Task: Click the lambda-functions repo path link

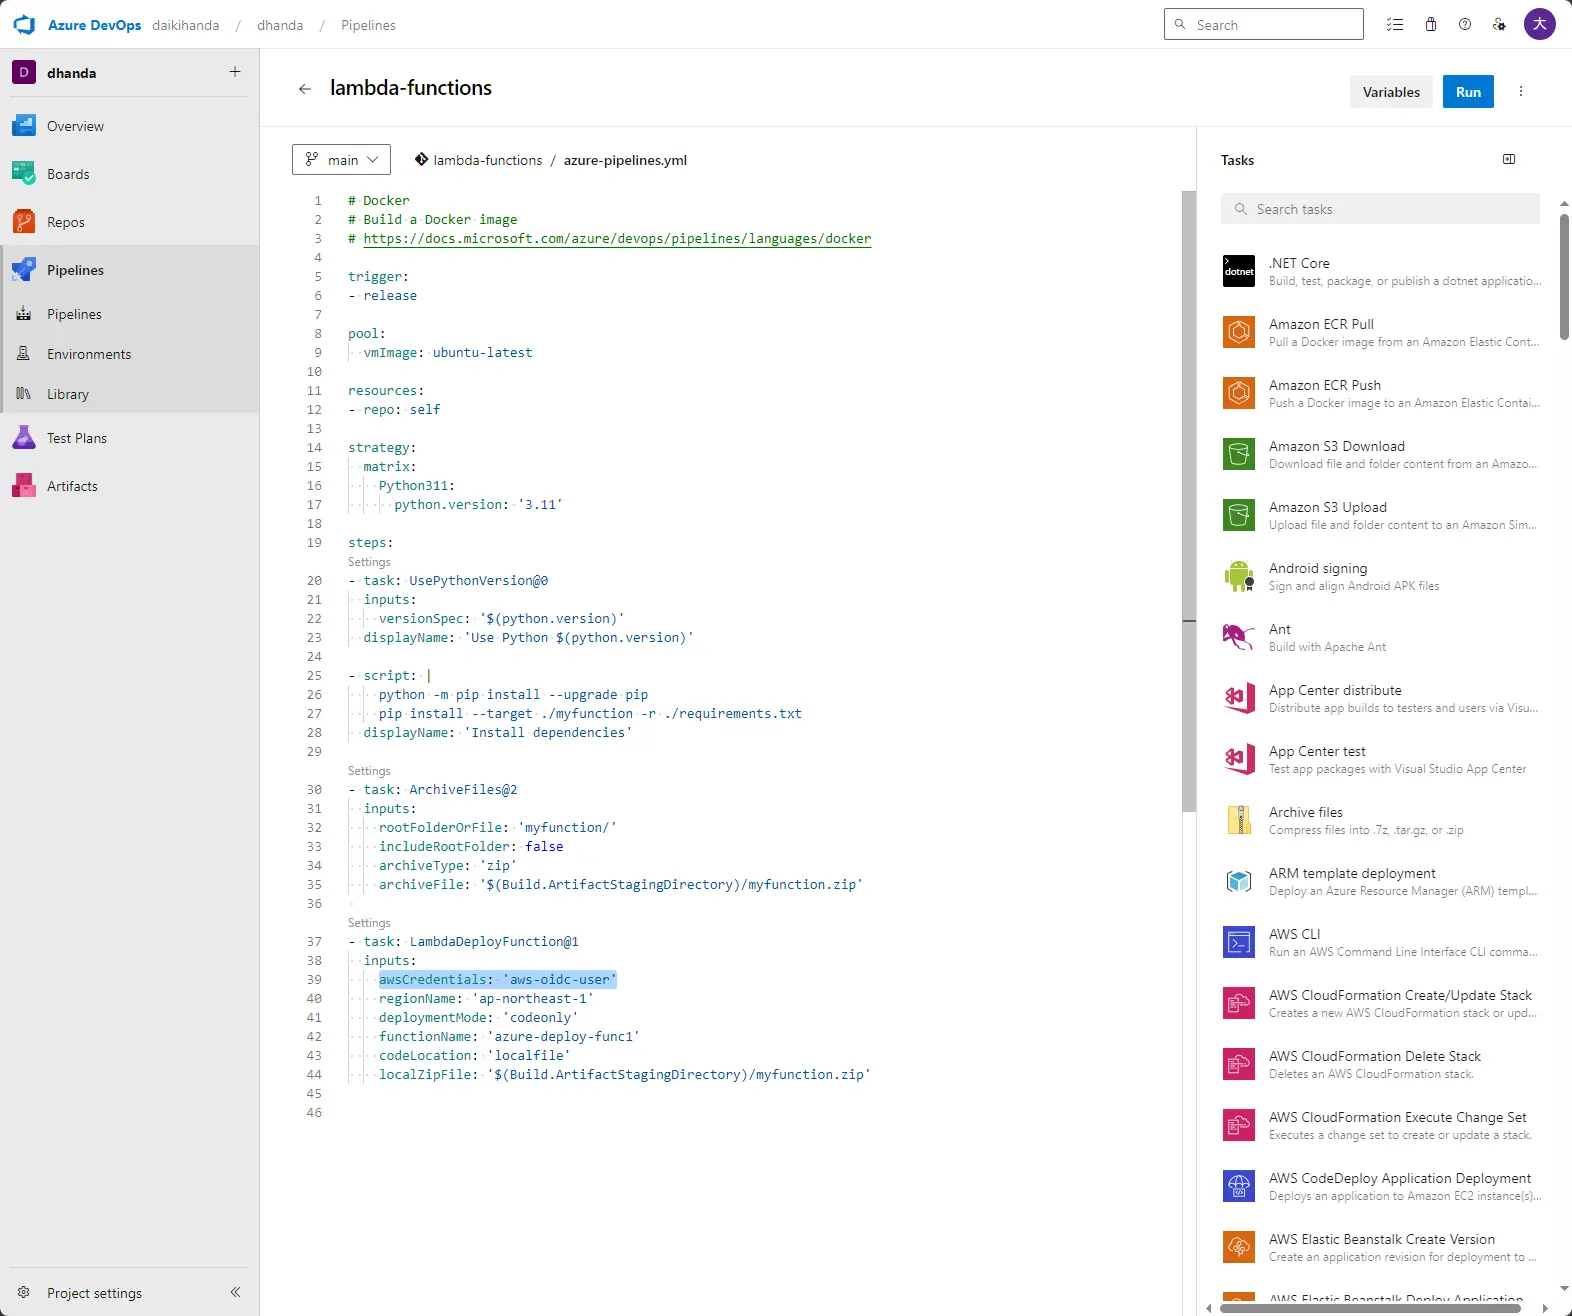Action: click(487, 160)
